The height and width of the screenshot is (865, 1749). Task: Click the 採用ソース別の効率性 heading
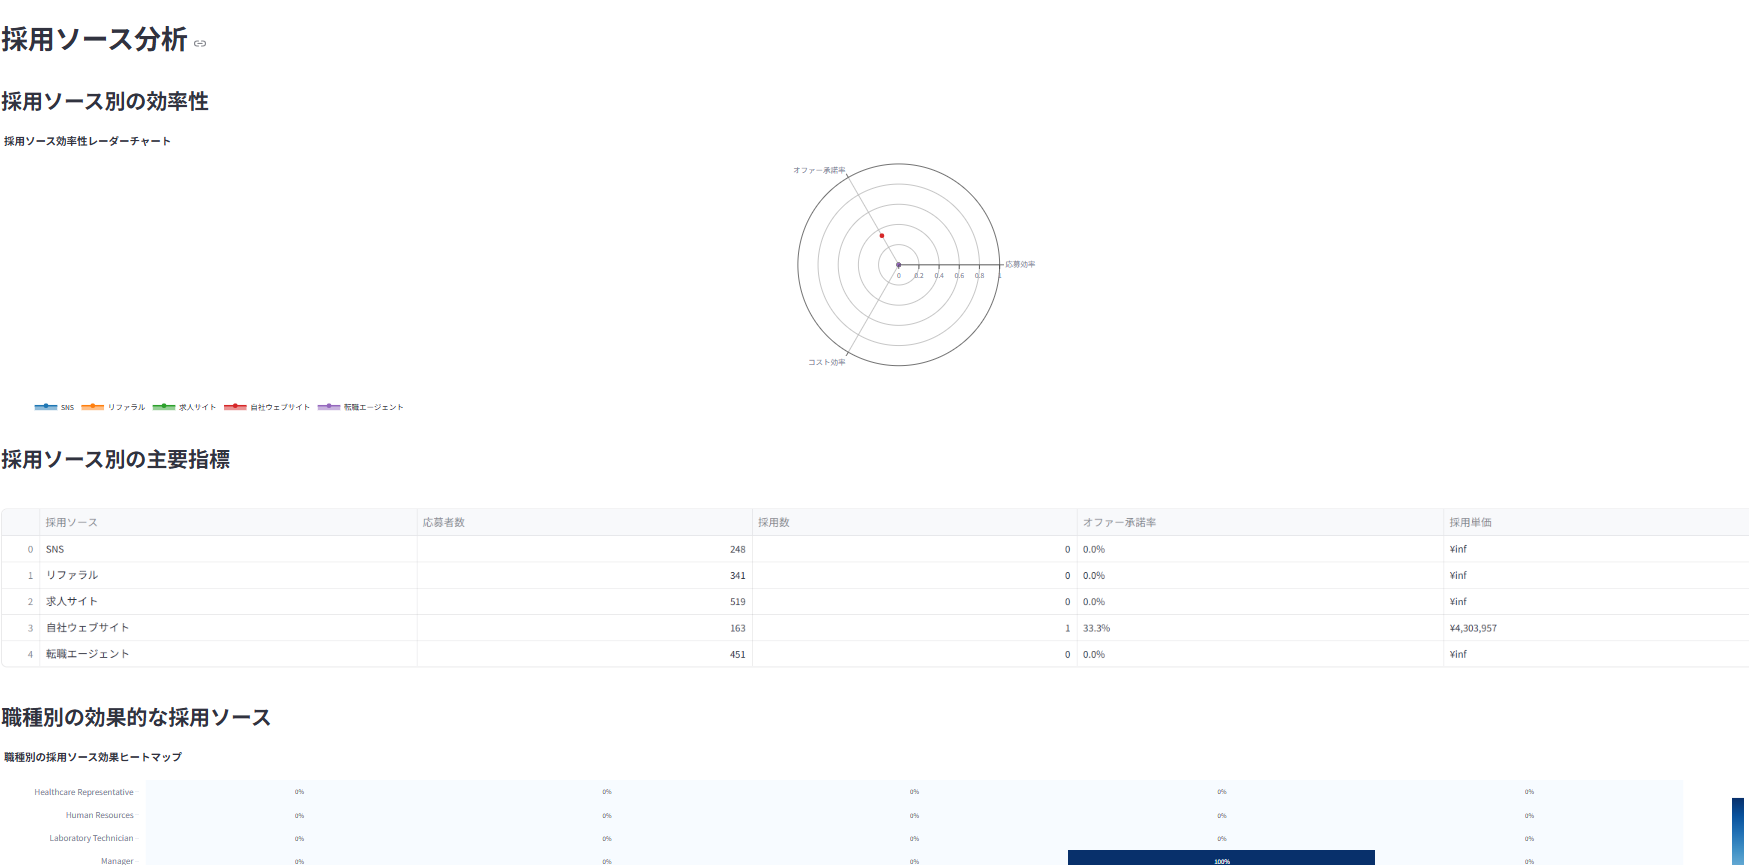(x=105, y=101)
